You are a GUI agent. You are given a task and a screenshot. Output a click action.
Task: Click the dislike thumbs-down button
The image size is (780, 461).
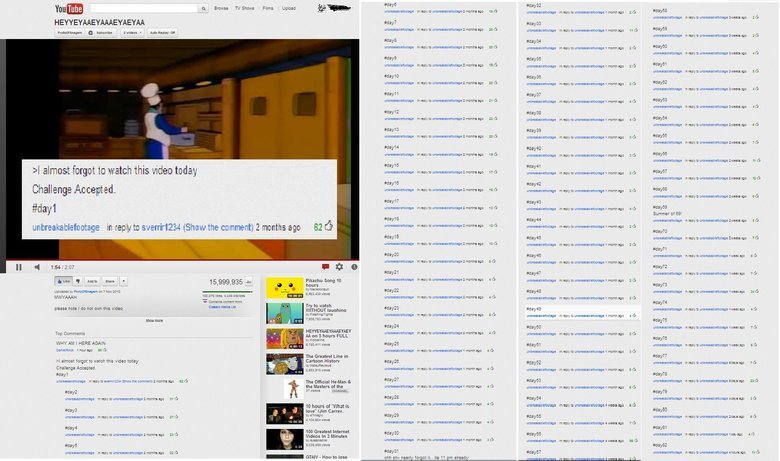78,281
